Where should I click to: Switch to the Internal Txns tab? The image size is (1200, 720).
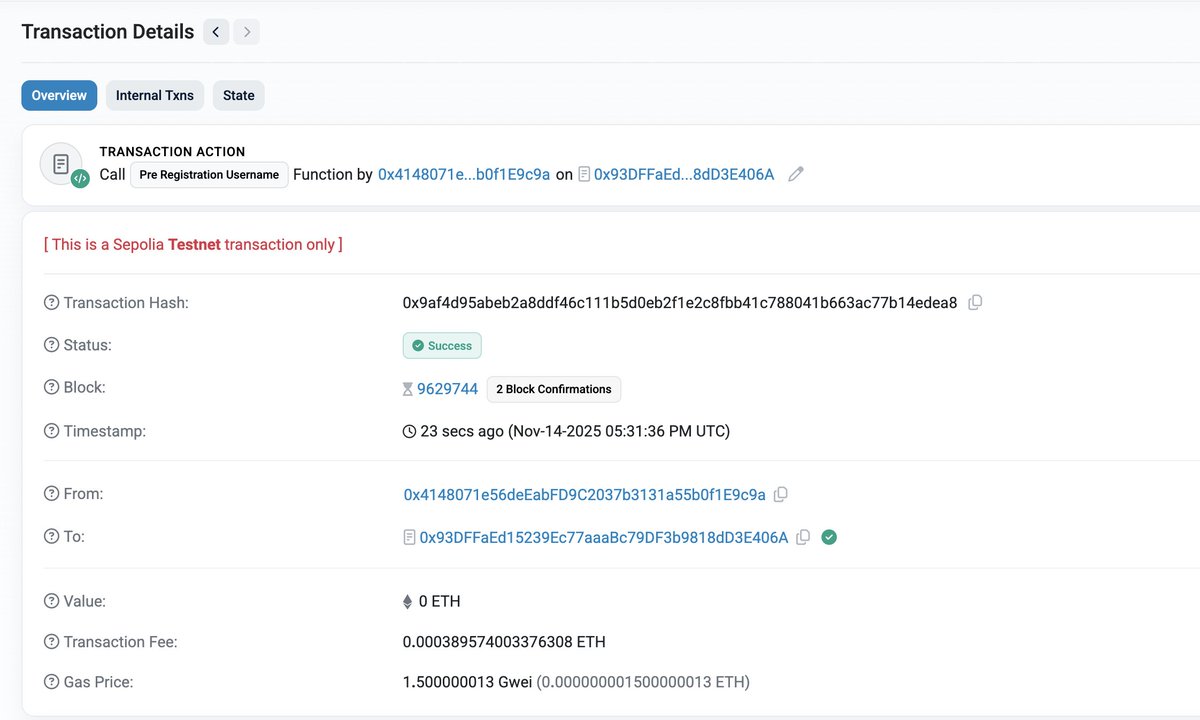[x=155, y=95]
